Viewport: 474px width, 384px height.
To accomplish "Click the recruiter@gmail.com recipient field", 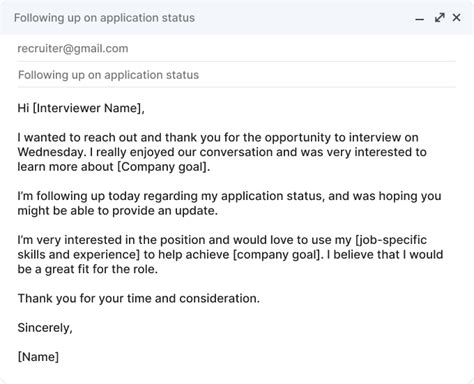I will 237,49.
